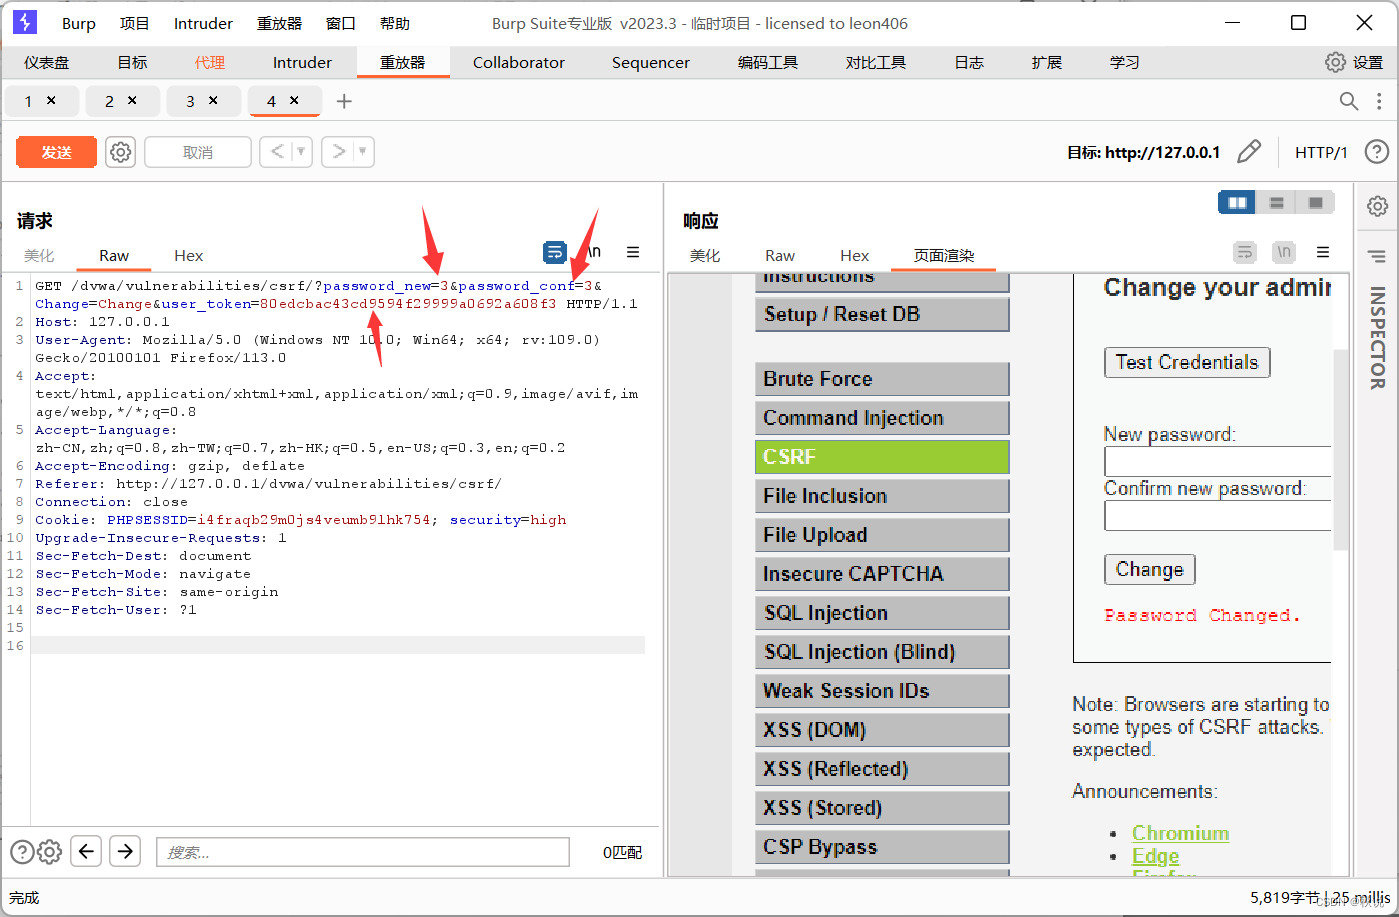Open the Edge link in rendered page
This screenshot has height=917, width=1399.
(1155, 856)
